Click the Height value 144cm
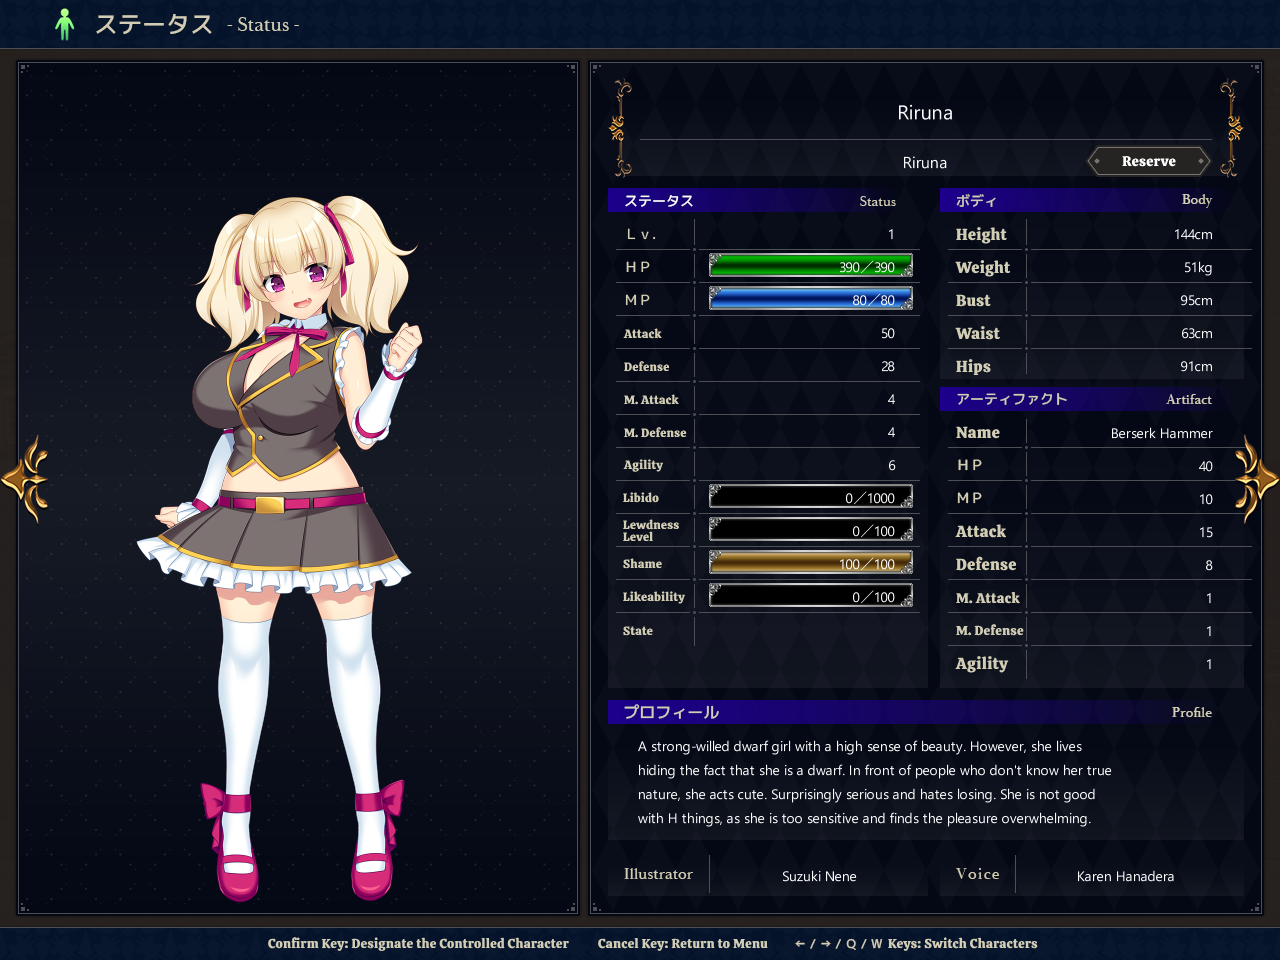This screenshot has height=960, width=1280. [1193, 234]
